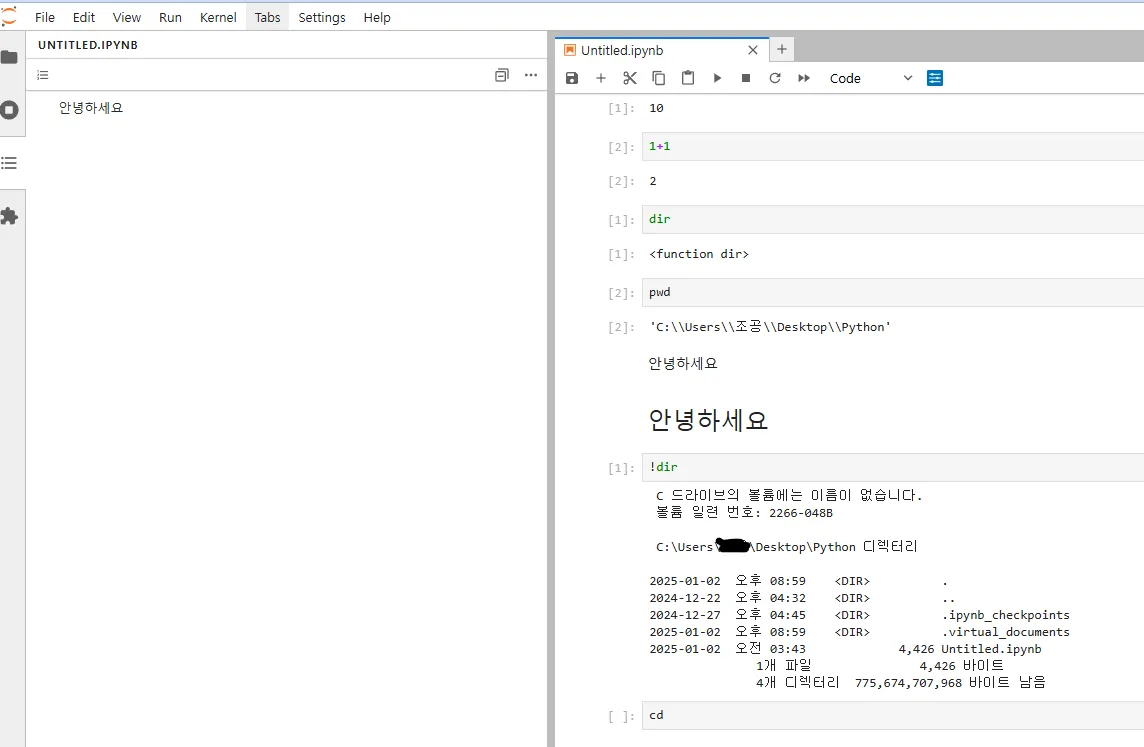The image size is (1144, 747).
Task: Open the Run menu
Action: (x=170, y=18)
